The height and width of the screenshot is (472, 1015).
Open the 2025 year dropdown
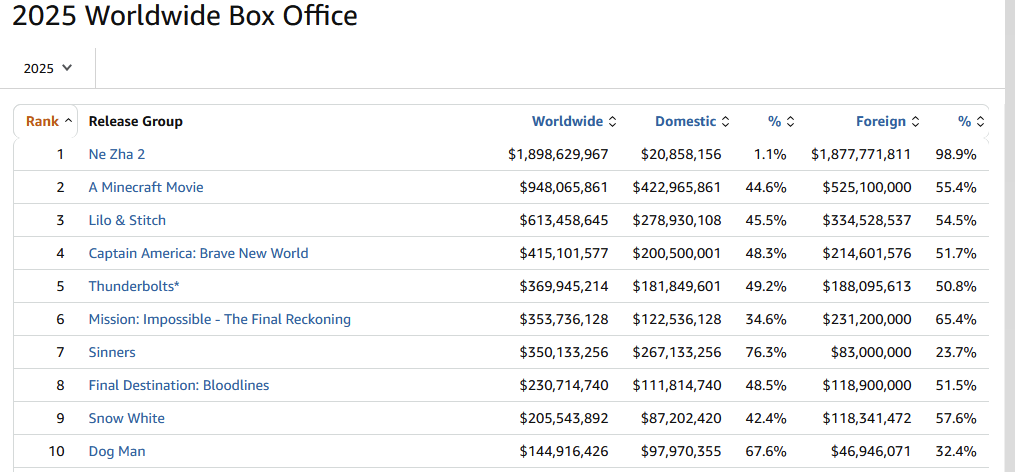point(48,68)
